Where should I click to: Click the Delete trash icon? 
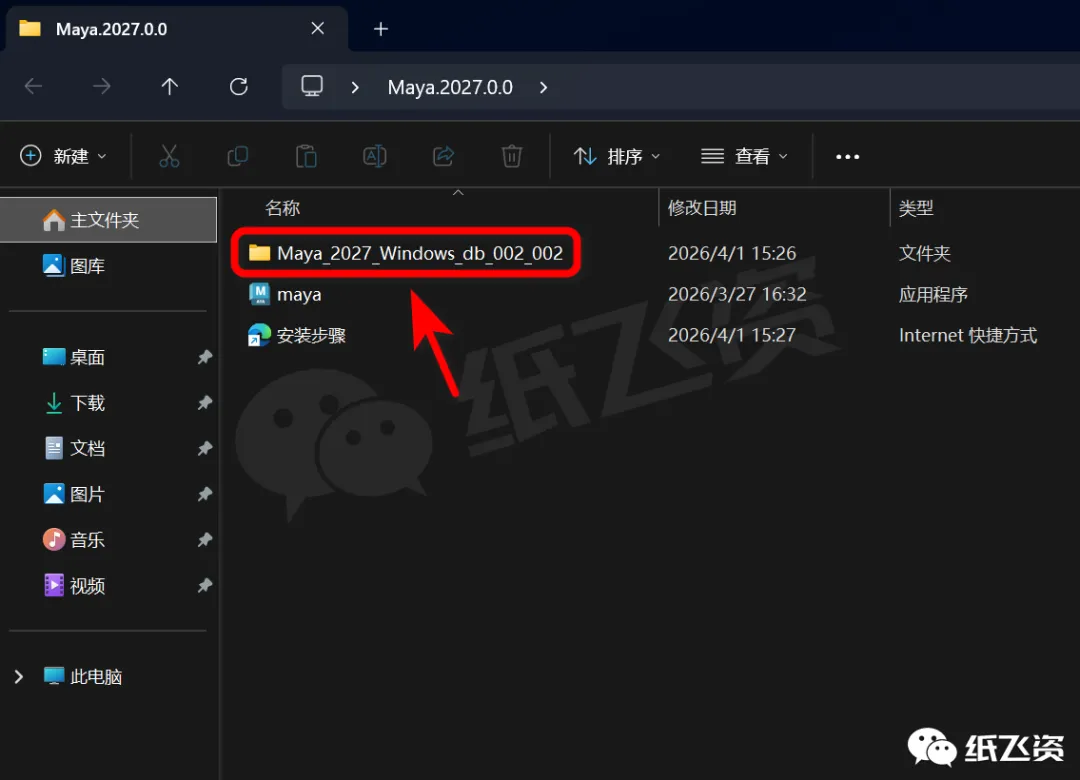(x=512, y=156)
